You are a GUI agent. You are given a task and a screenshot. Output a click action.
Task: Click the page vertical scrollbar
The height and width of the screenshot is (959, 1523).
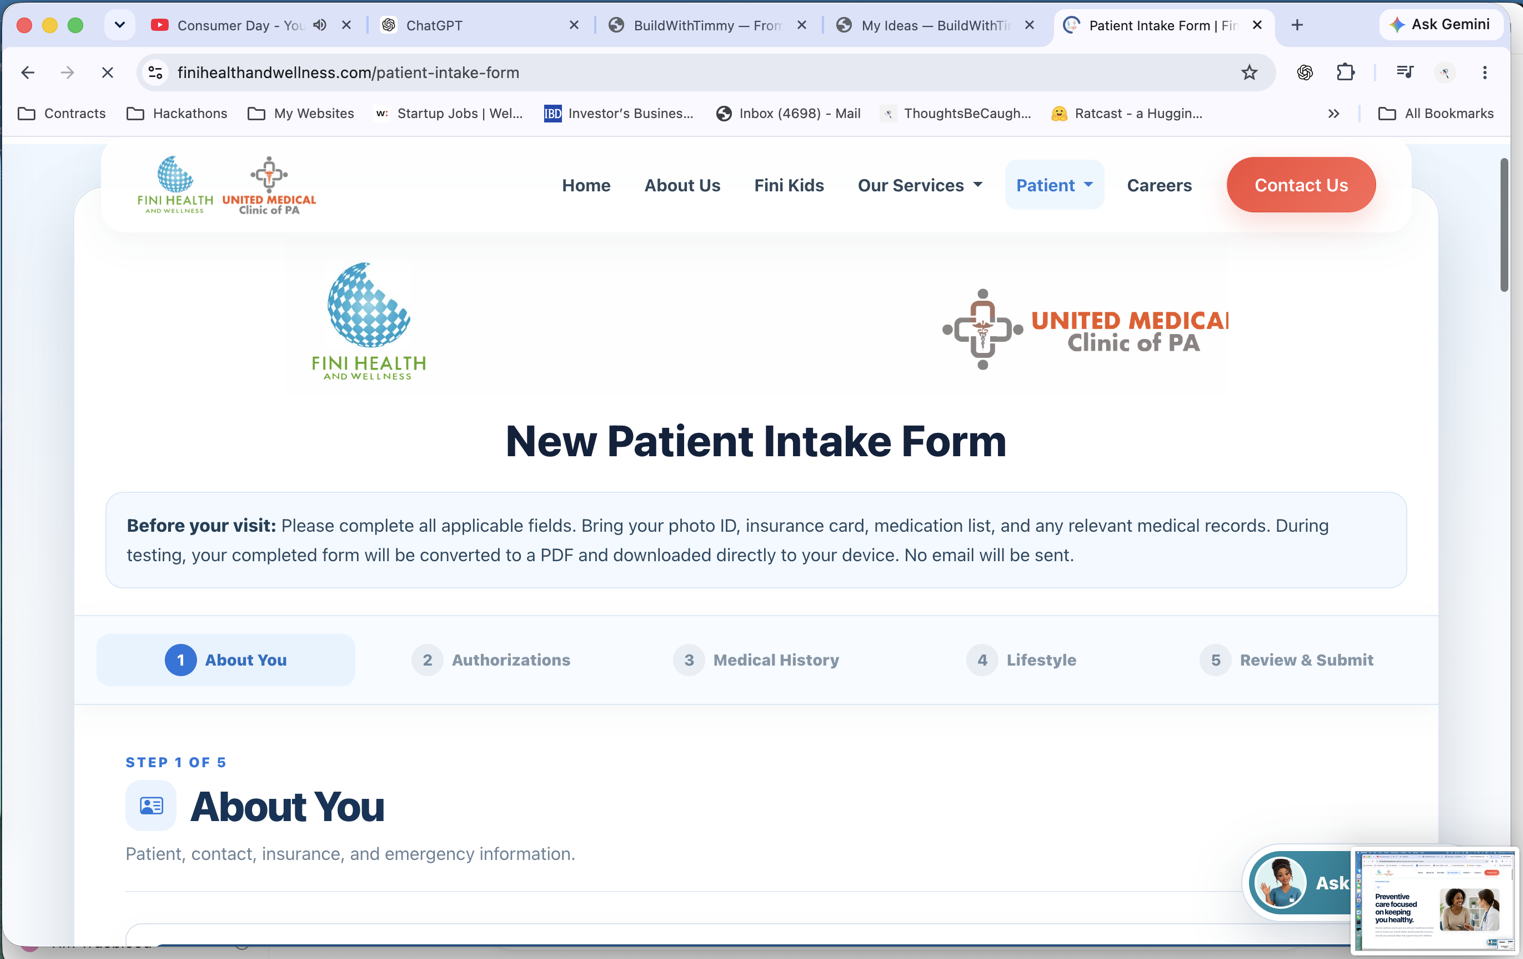click(1504, 224)
